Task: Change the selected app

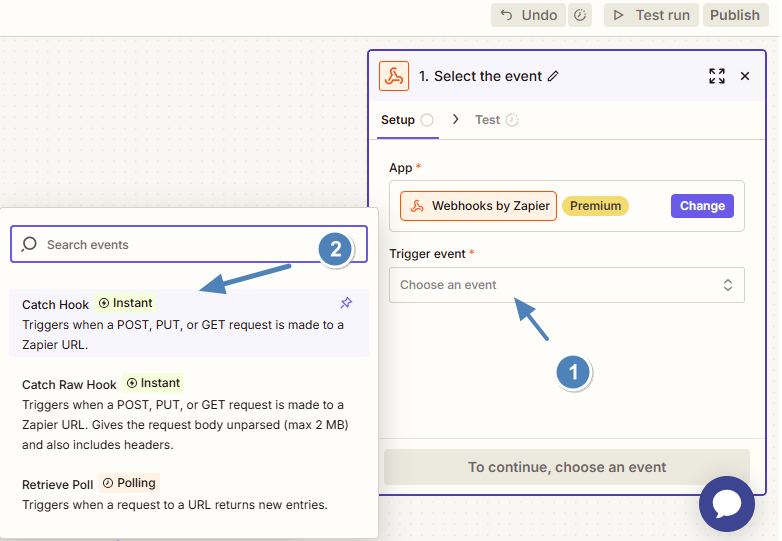Action: 702,206
